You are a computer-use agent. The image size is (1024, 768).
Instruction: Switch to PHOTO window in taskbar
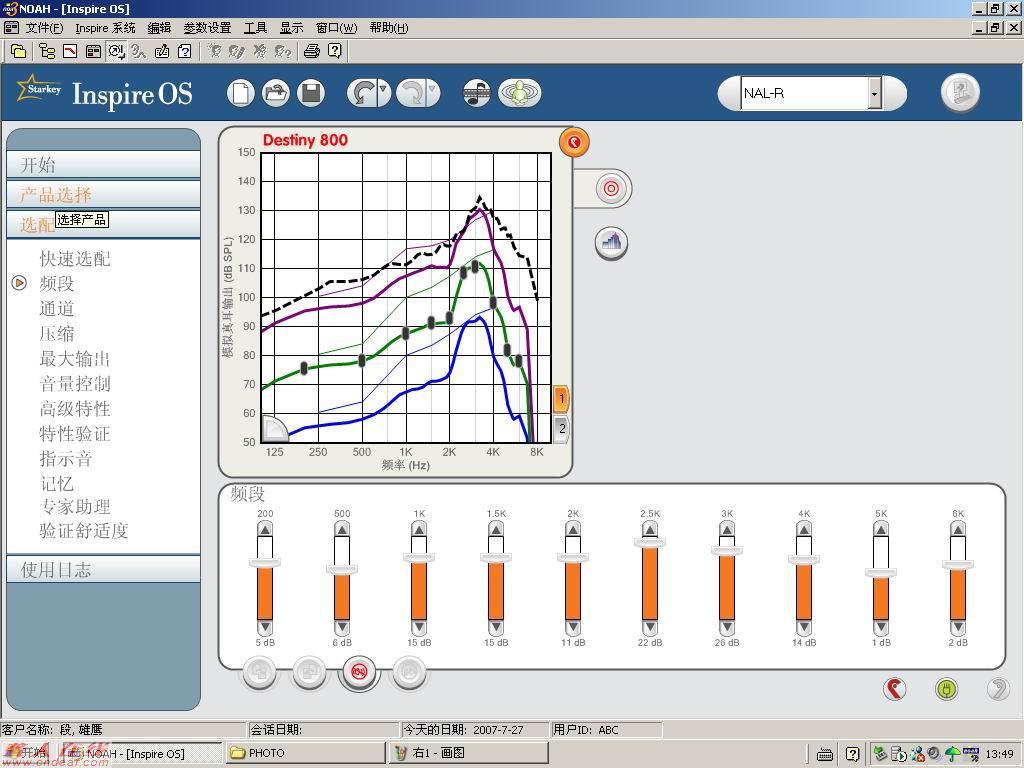coord(306,753)
